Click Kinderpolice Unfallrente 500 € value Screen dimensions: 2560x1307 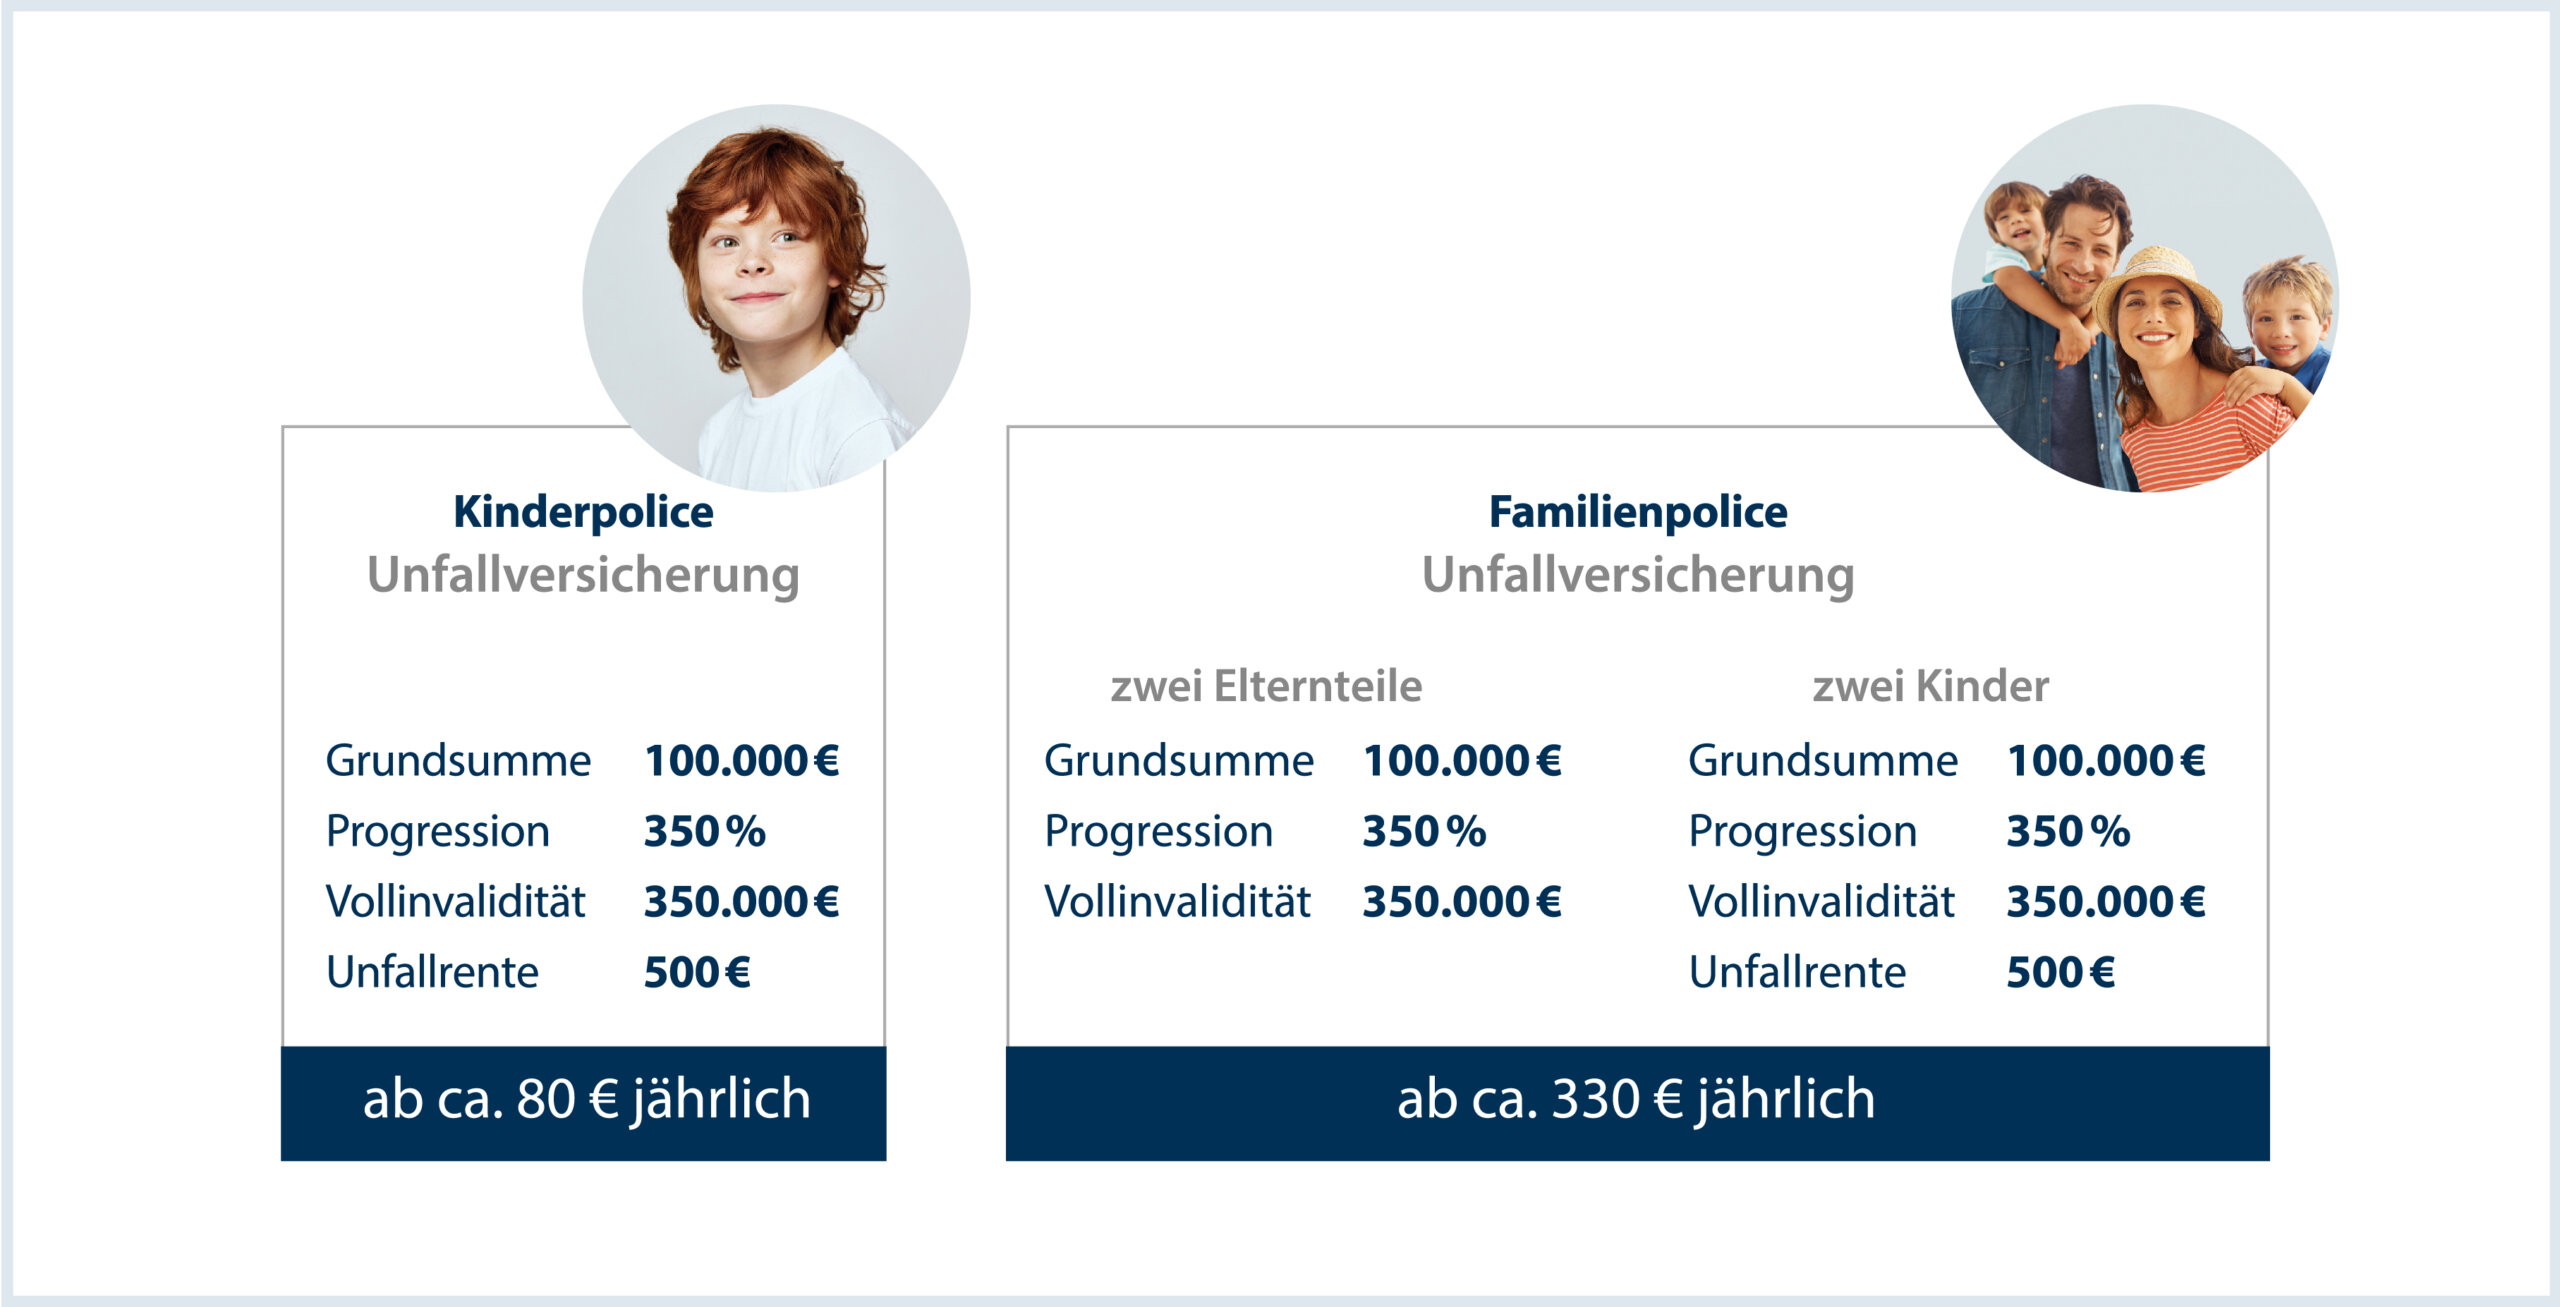click(x=697, y=972)
